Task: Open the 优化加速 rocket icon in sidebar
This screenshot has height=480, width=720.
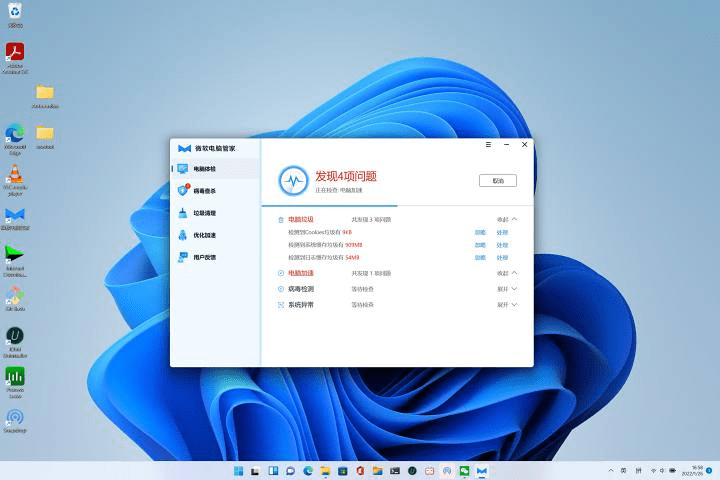Action: coord(183,235)
